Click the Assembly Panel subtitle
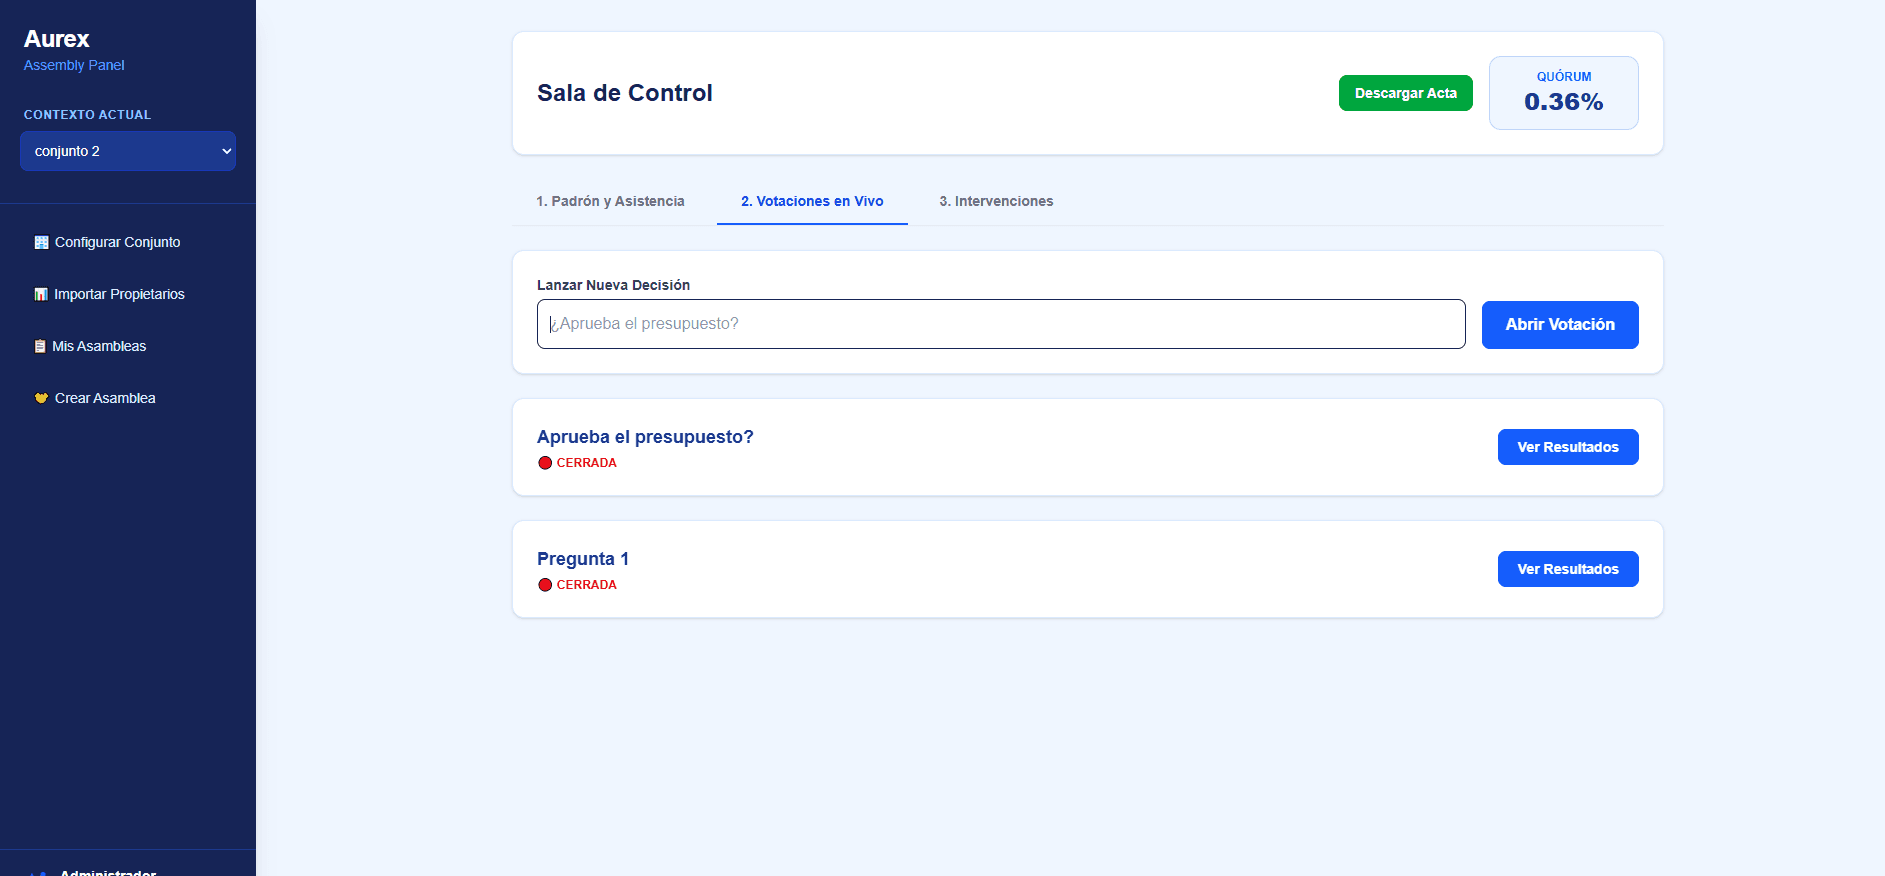 click(74, 65)
